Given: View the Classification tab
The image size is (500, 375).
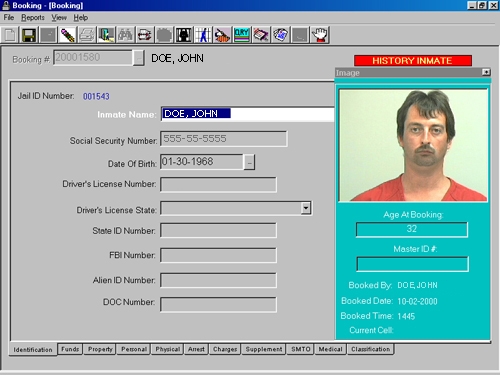Looking at the screenshot, I should pos(370,349).
